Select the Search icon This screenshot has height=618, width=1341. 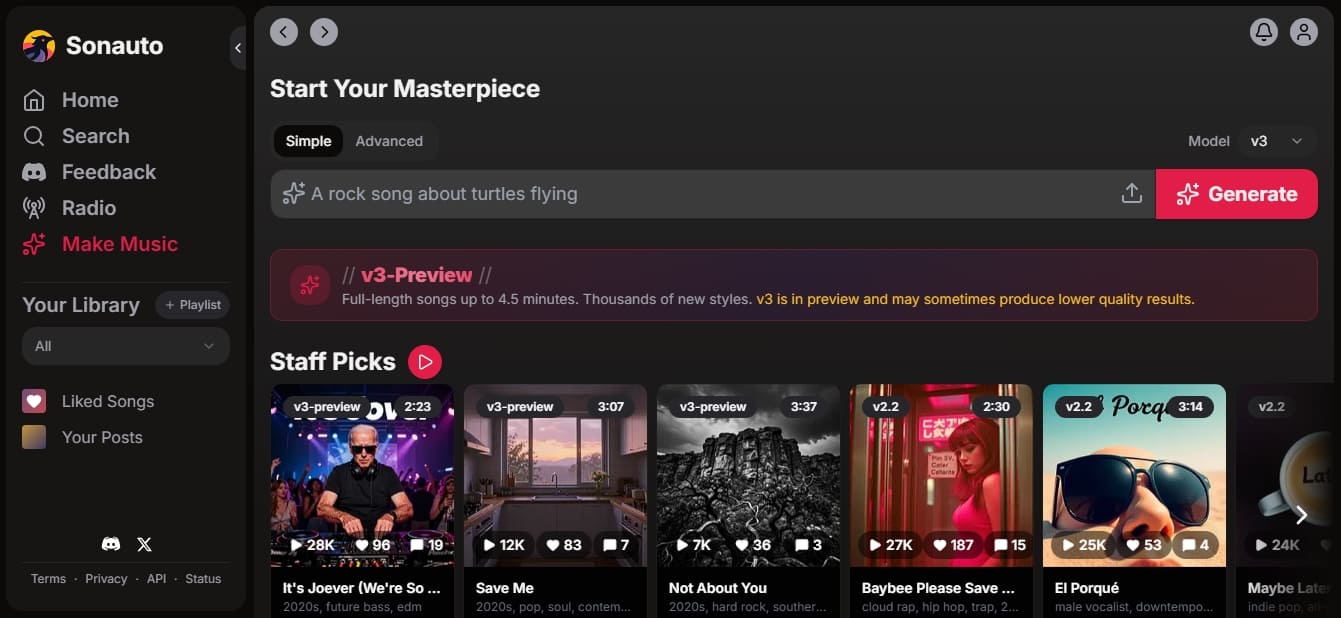point(35,136)
